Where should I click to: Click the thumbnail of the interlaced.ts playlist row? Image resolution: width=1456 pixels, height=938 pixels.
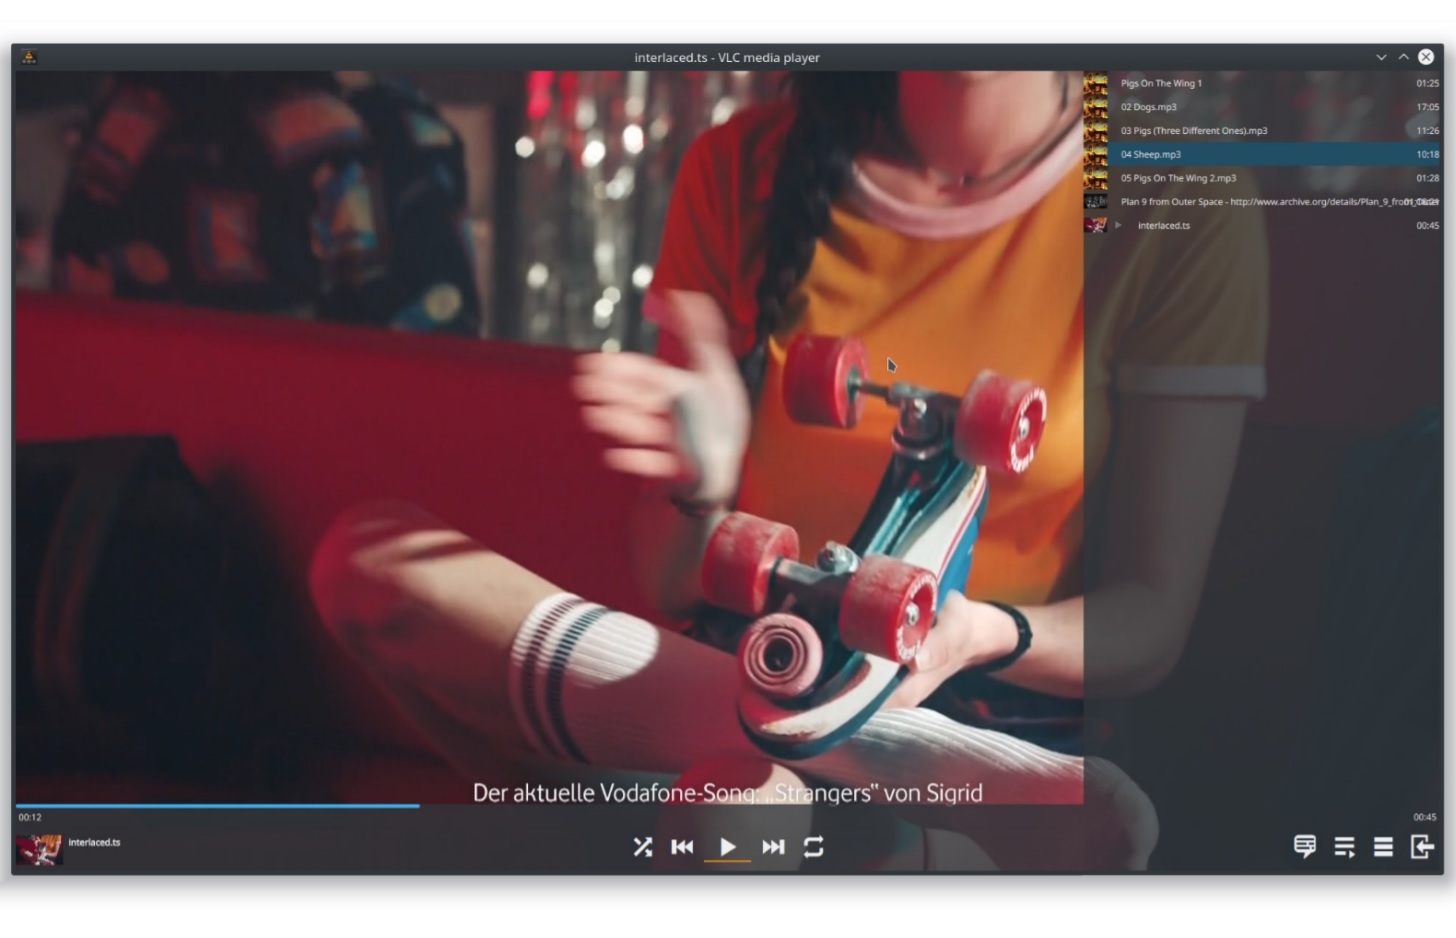(1096, 225)
